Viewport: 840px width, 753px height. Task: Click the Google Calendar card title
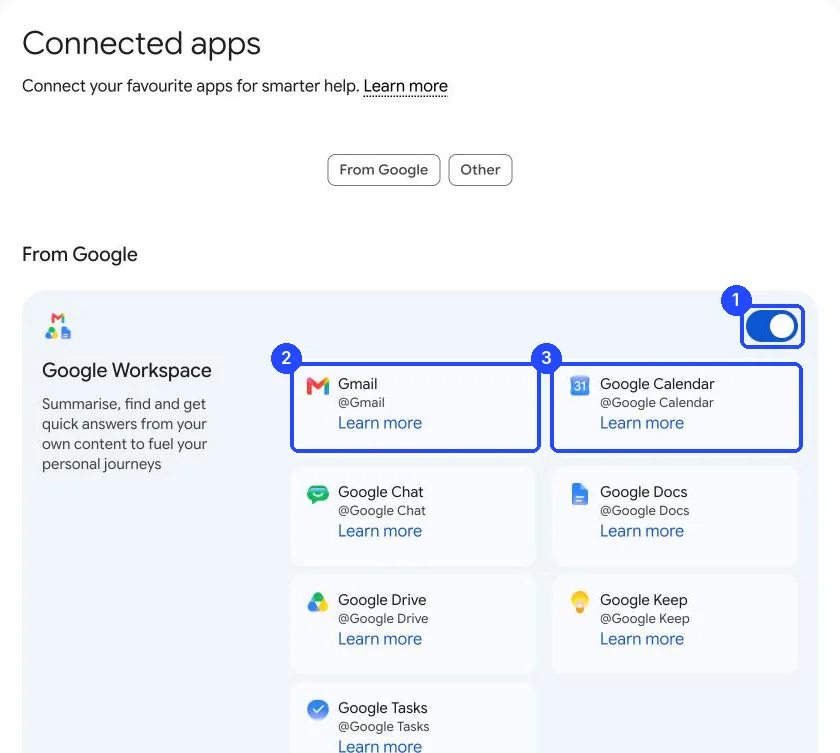pyautogui.click(x=657, y=384)
